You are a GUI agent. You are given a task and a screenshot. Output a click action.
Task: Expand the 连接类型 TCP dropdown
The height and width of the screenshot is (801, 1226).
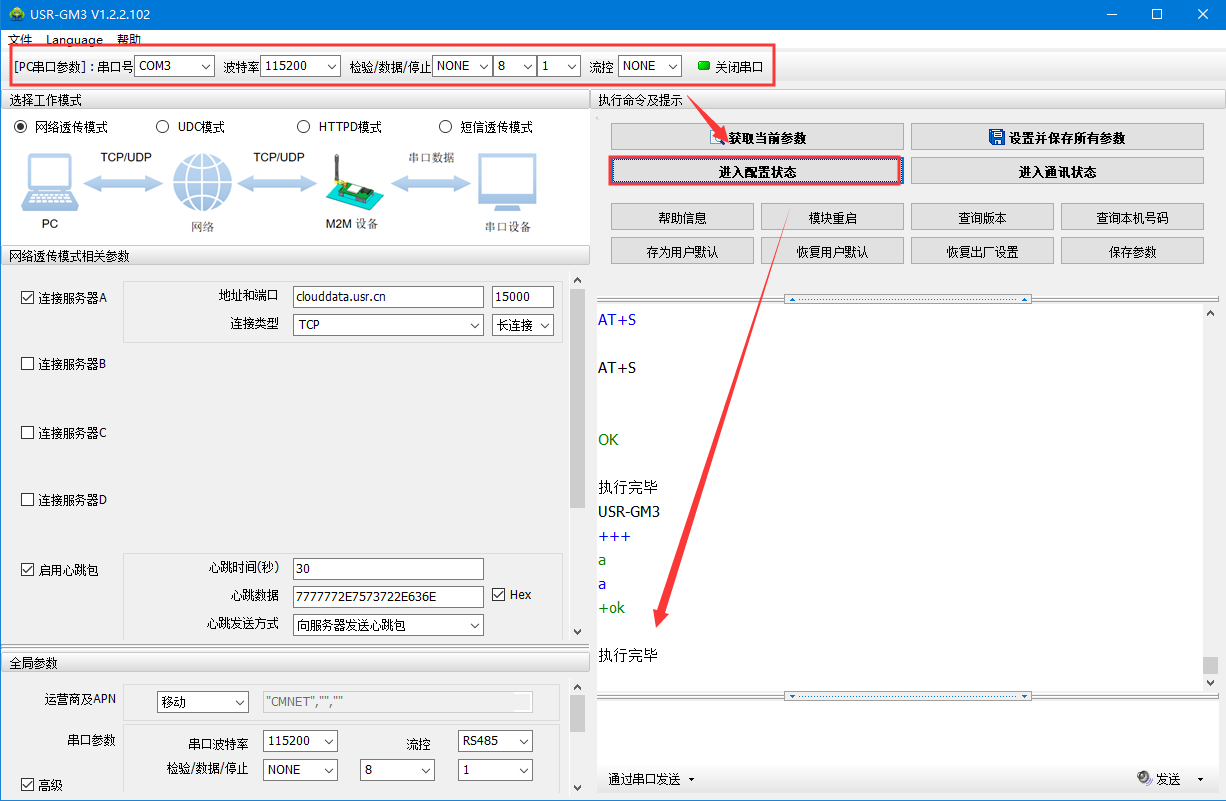pos(388,325)
